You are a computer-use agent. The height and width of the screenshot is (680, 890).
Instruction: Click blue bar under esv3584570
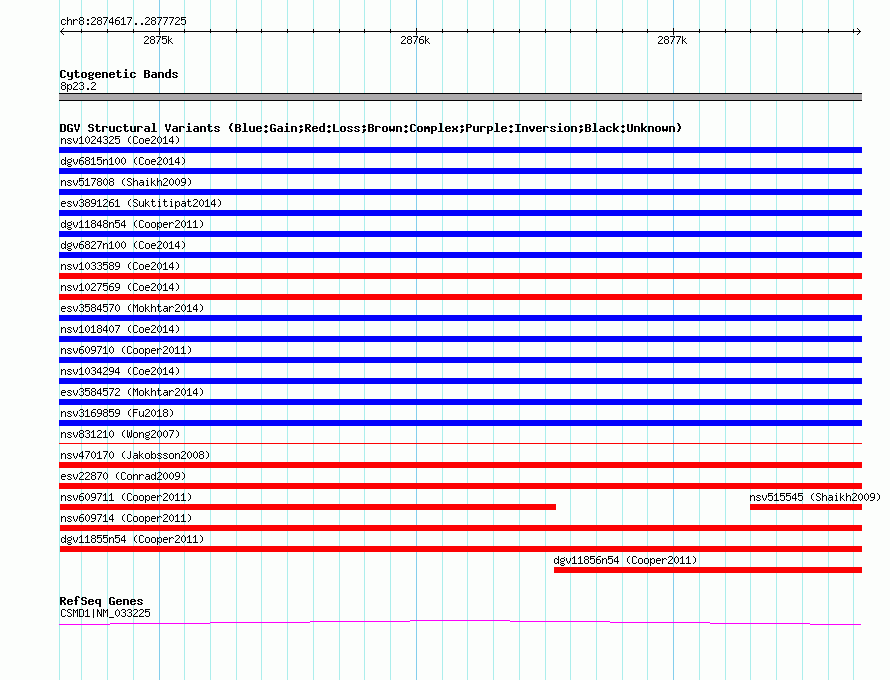coord(460,318)
